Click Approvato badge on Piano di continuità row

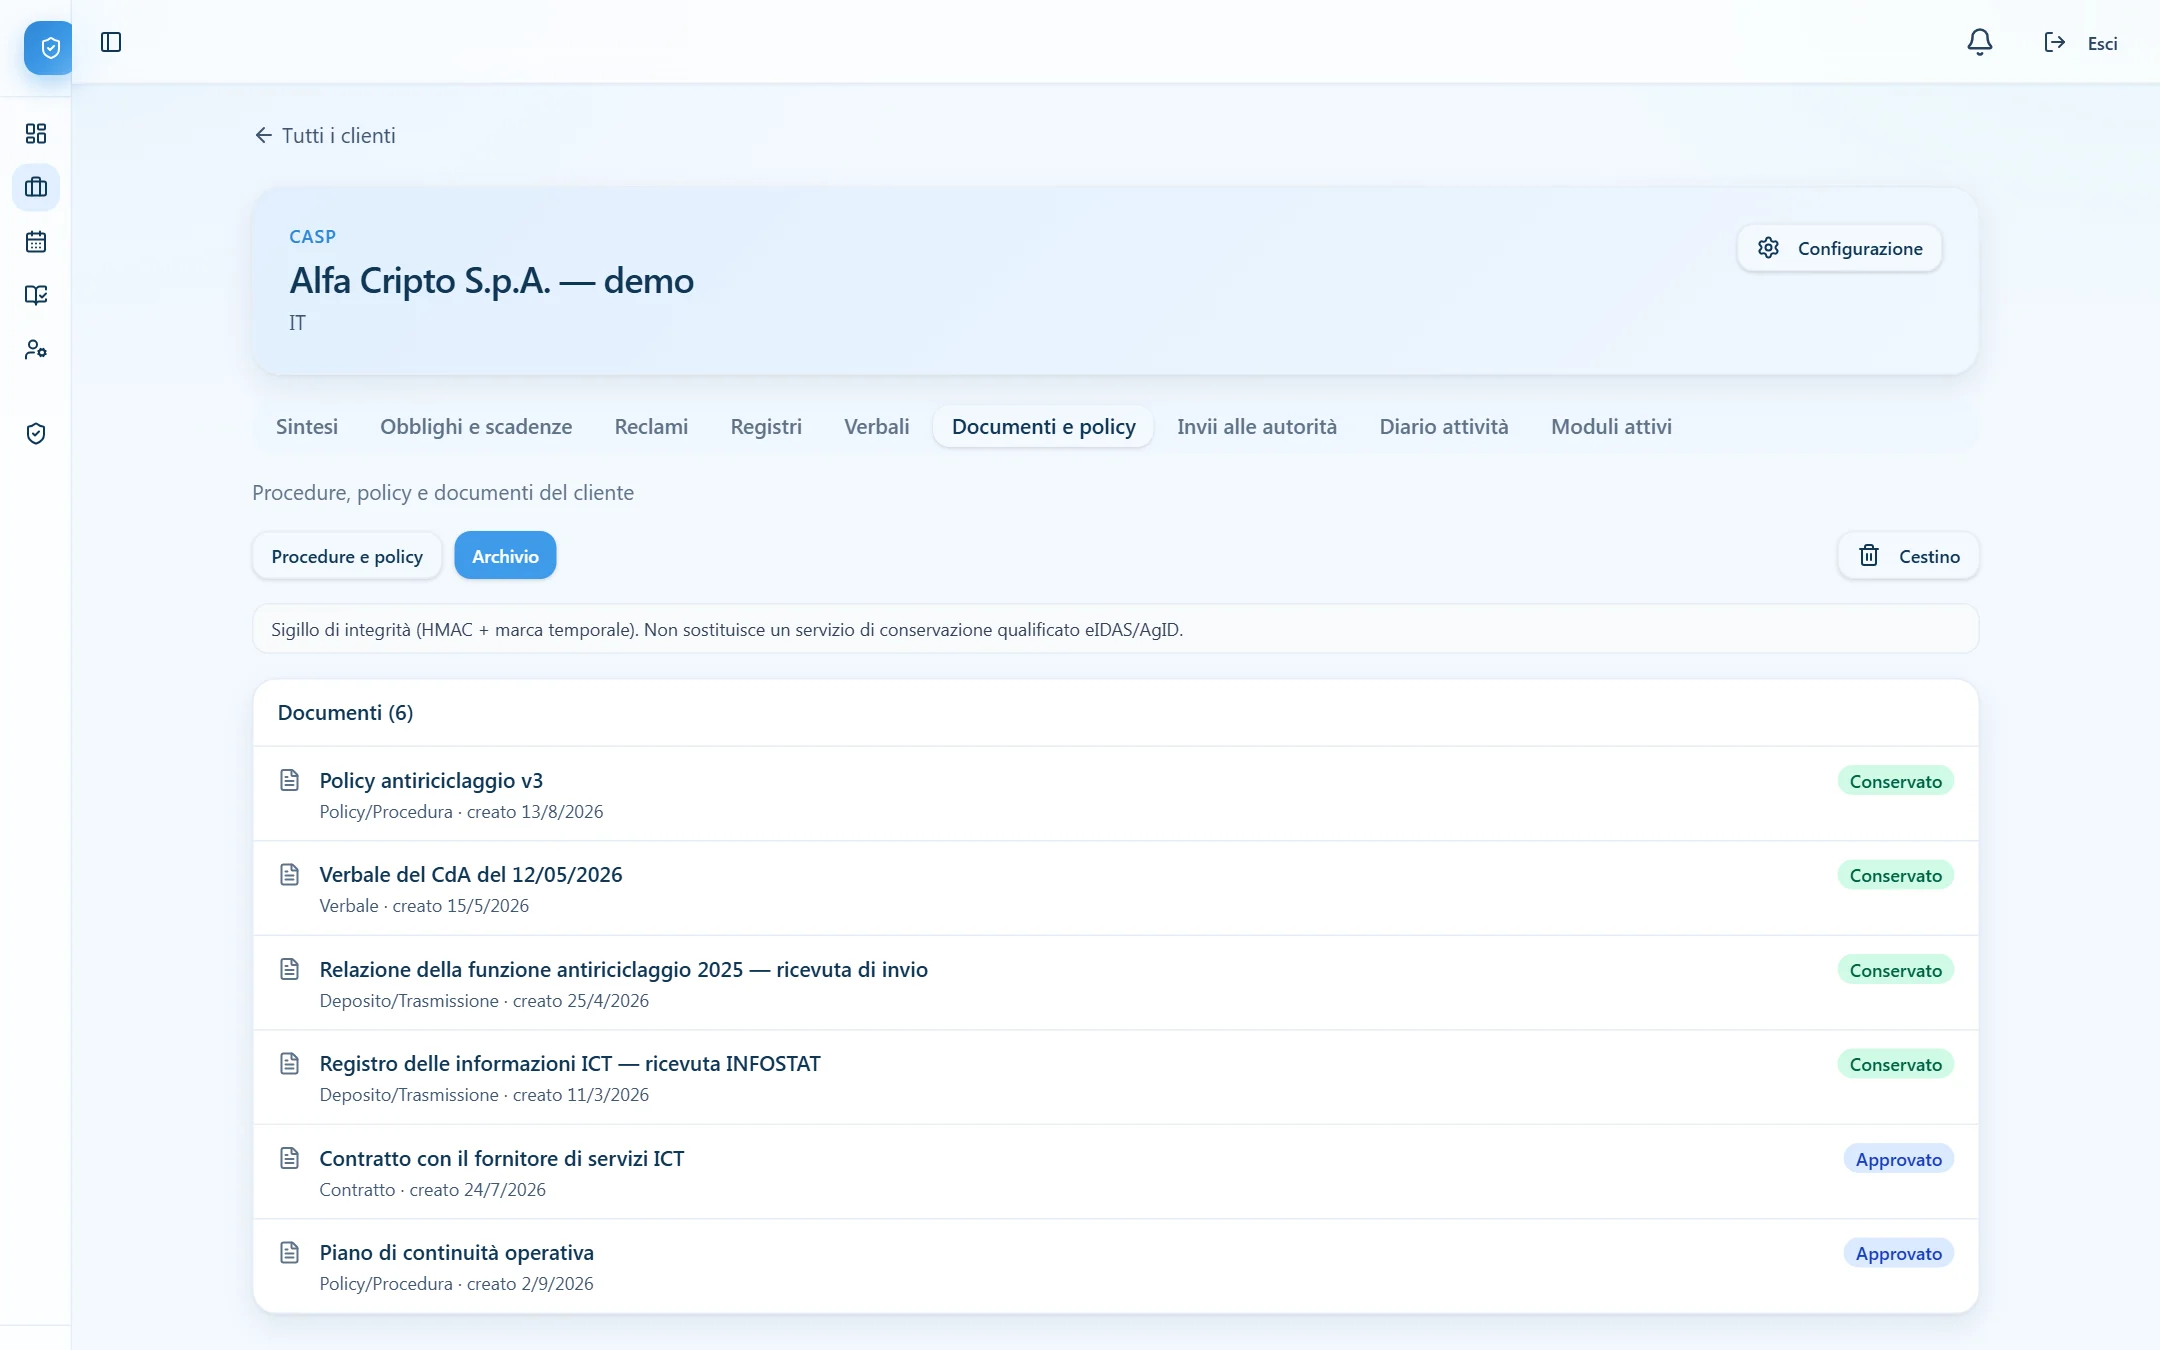[x=1898, y=1253]
